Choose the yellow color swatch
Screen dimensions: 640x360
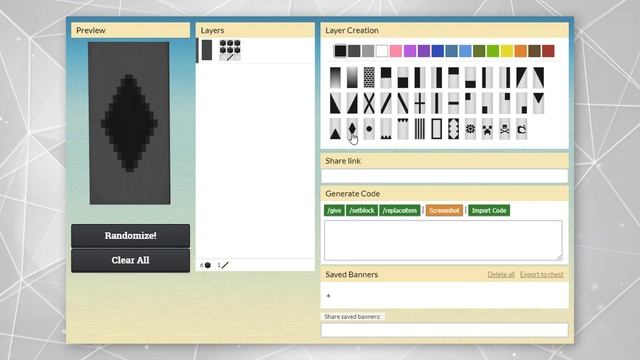tap(507, 51)
